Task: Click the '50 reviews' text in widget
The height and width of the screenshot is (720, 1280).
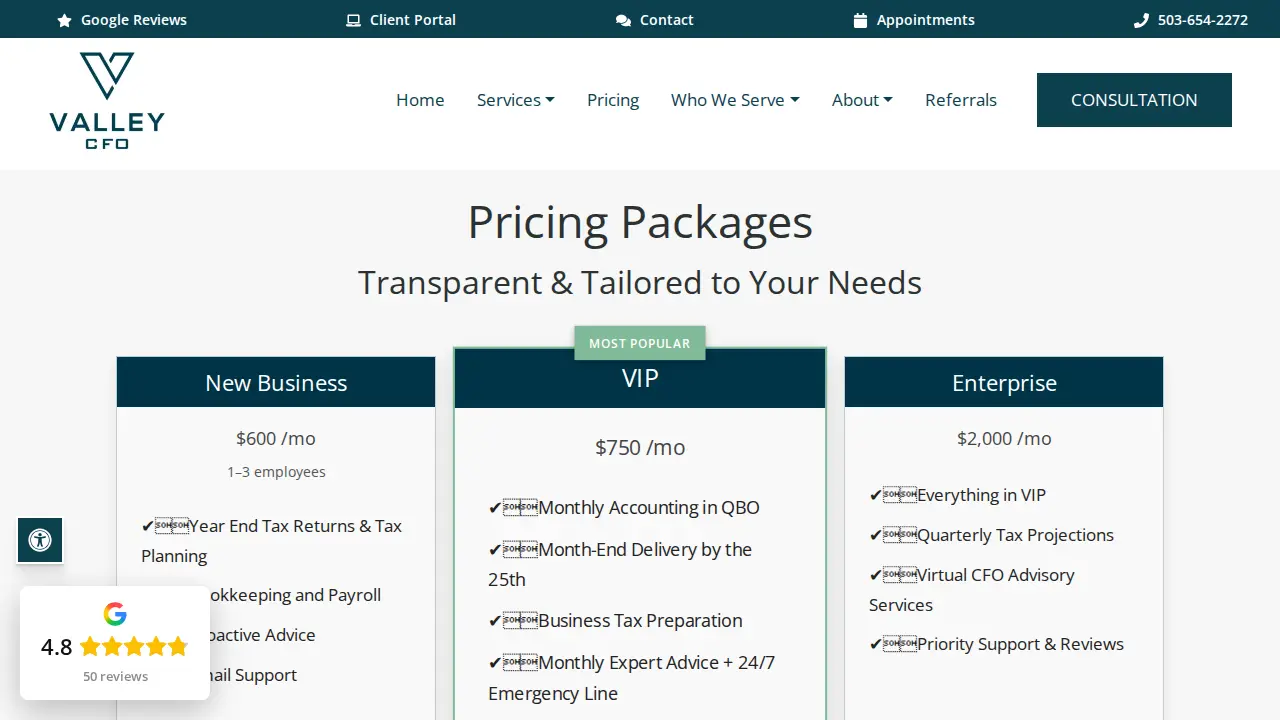Action: point(115,677)
